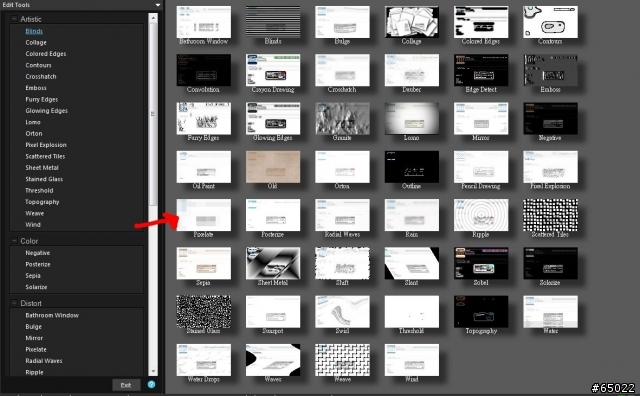The image size is (640, 396).
Task: Select Contours in the sidebar list
Action: 38,65
